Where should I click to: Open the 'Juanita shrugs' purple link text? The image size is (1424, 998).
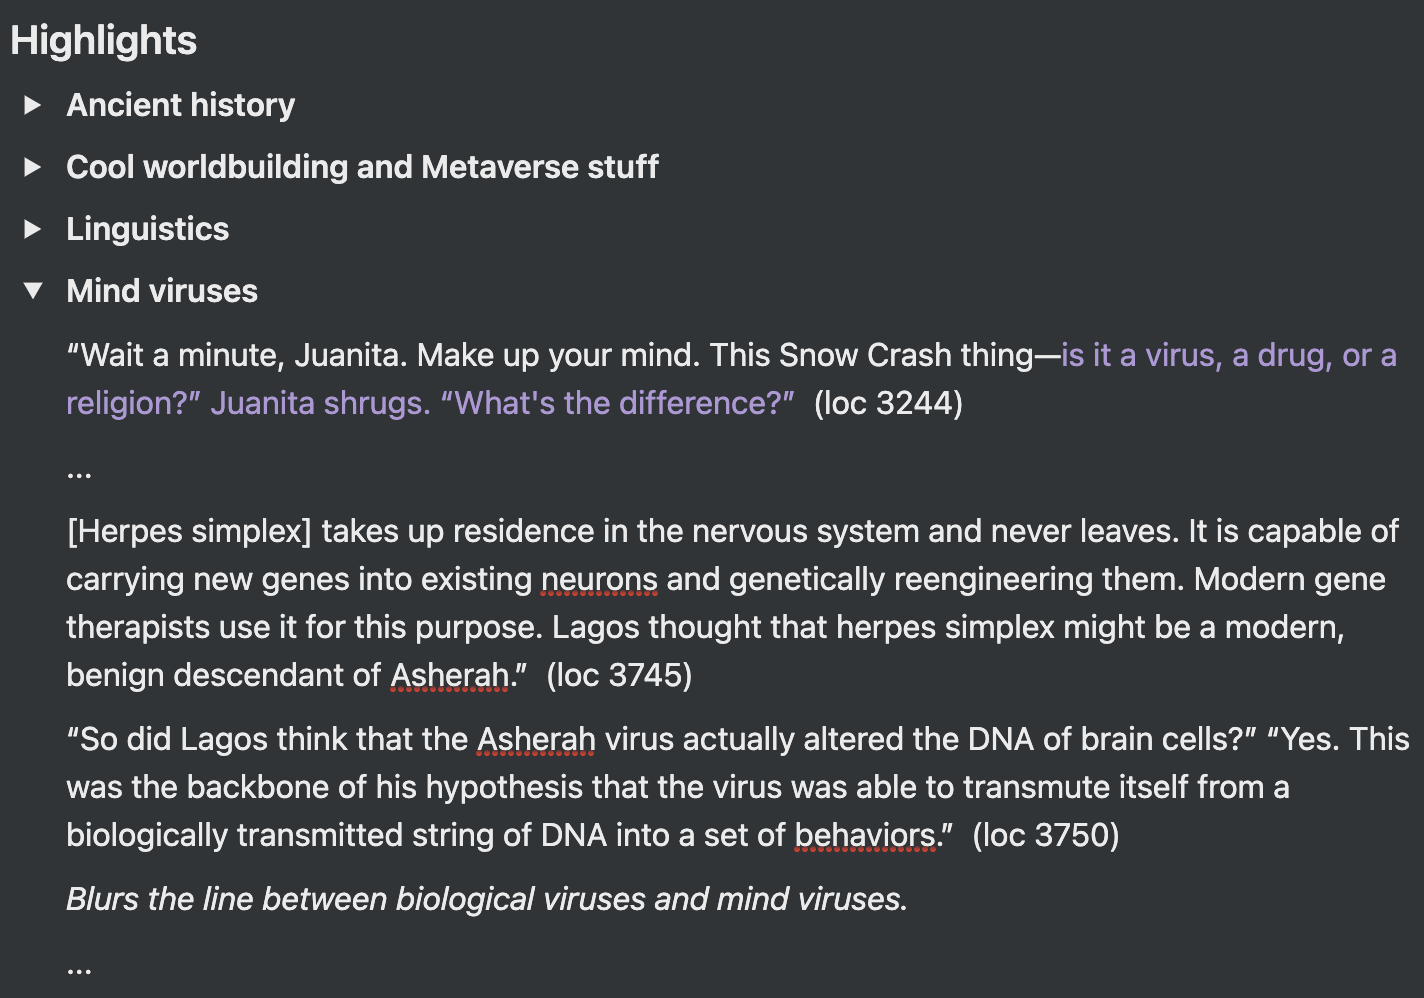(x=320, y=403)
